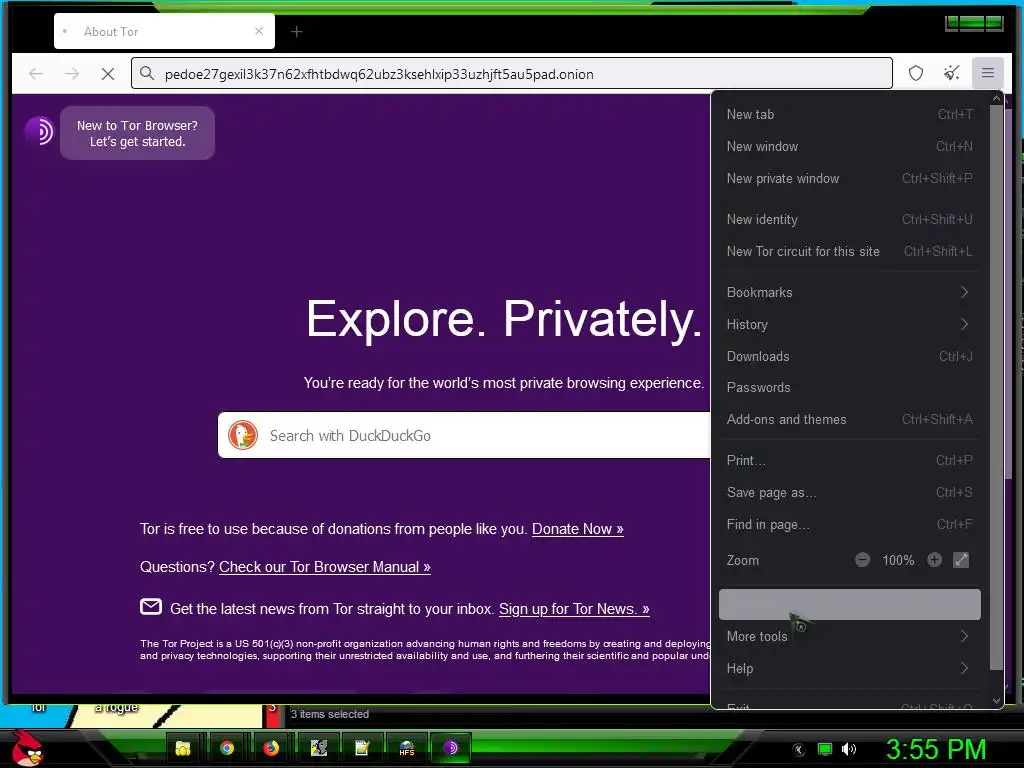The height and width of the screenshot is (768, 1024).
Task: Launch Firefox from the taskbar
Action: pyautogui.click(x=271, y=748)
